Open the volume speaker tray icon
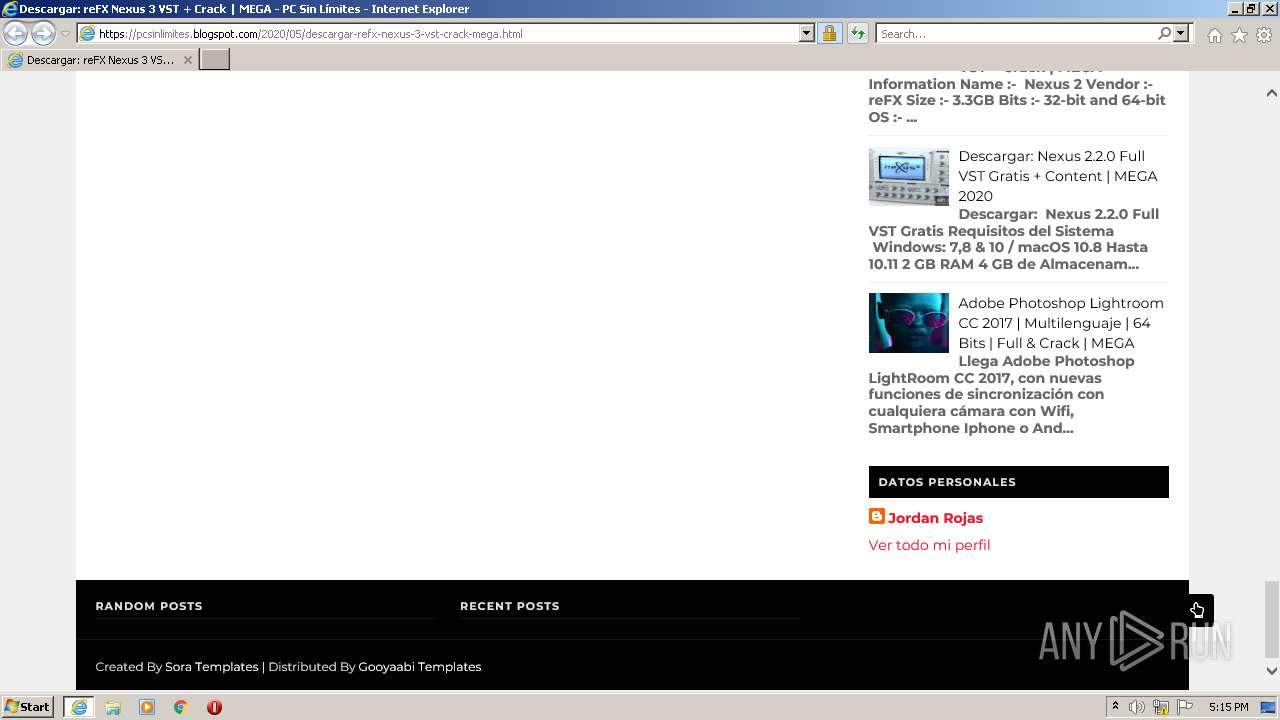Viewport: 1280px width, 720px height. 1137,707
